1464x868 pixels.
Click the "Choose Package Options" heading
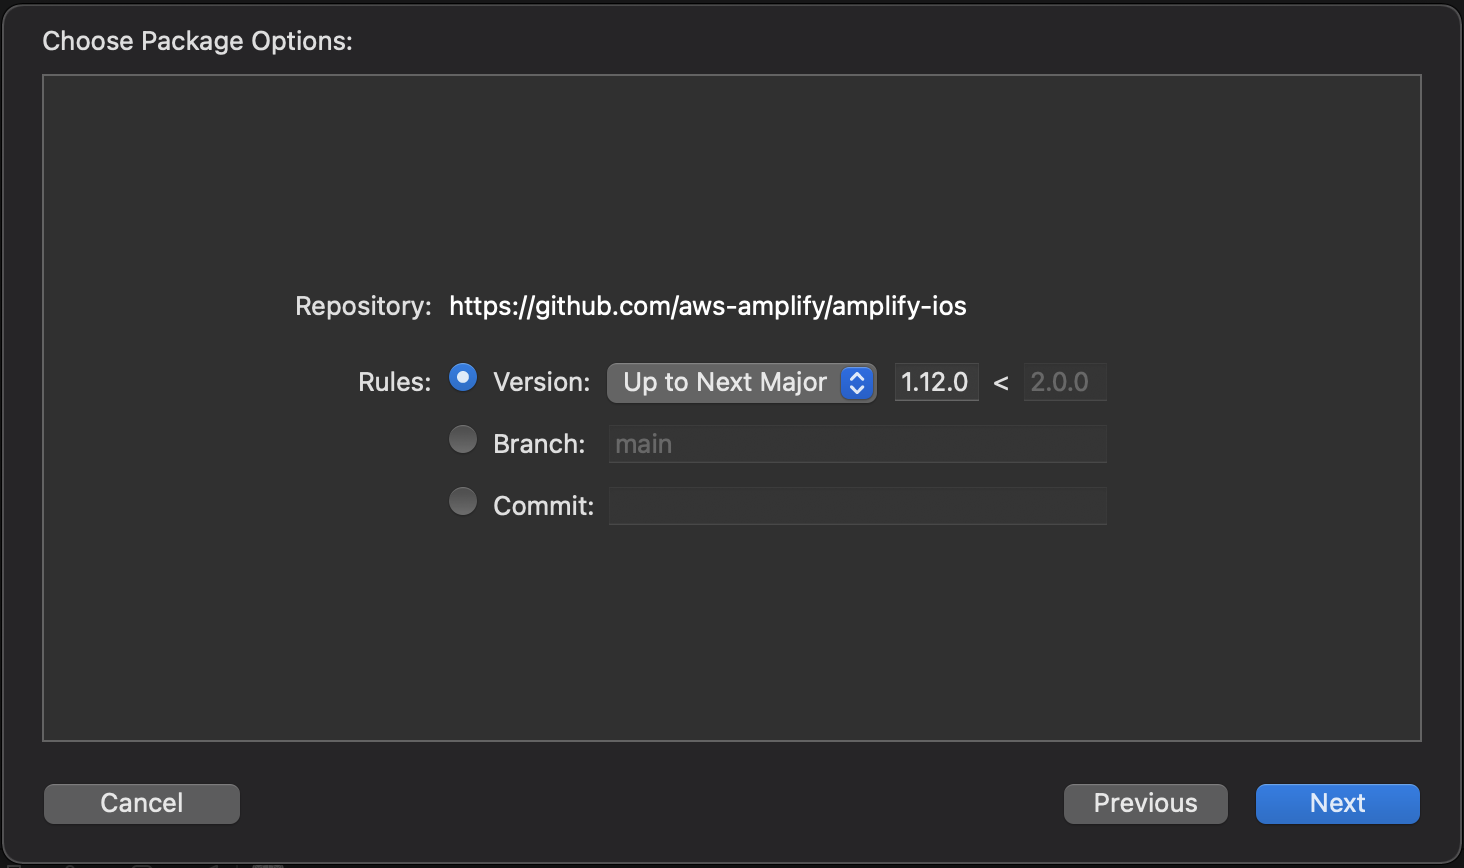coord(197,41)
